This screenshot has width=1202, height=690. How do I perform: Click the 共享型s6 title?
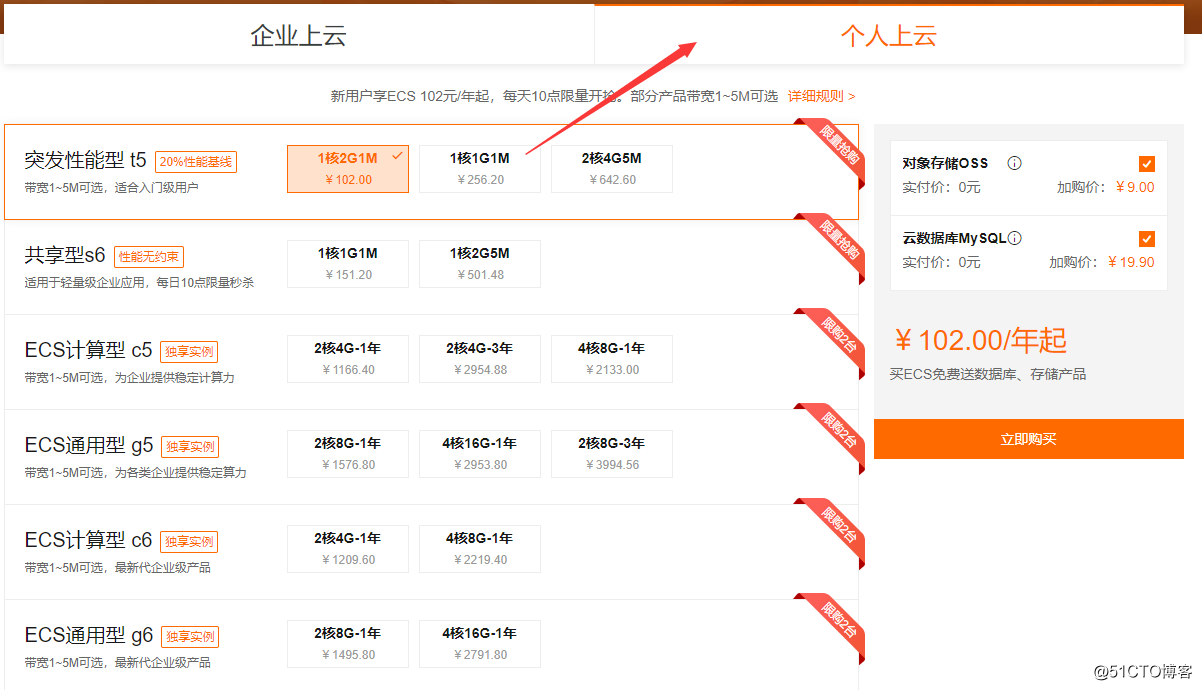tap(65, 255)
